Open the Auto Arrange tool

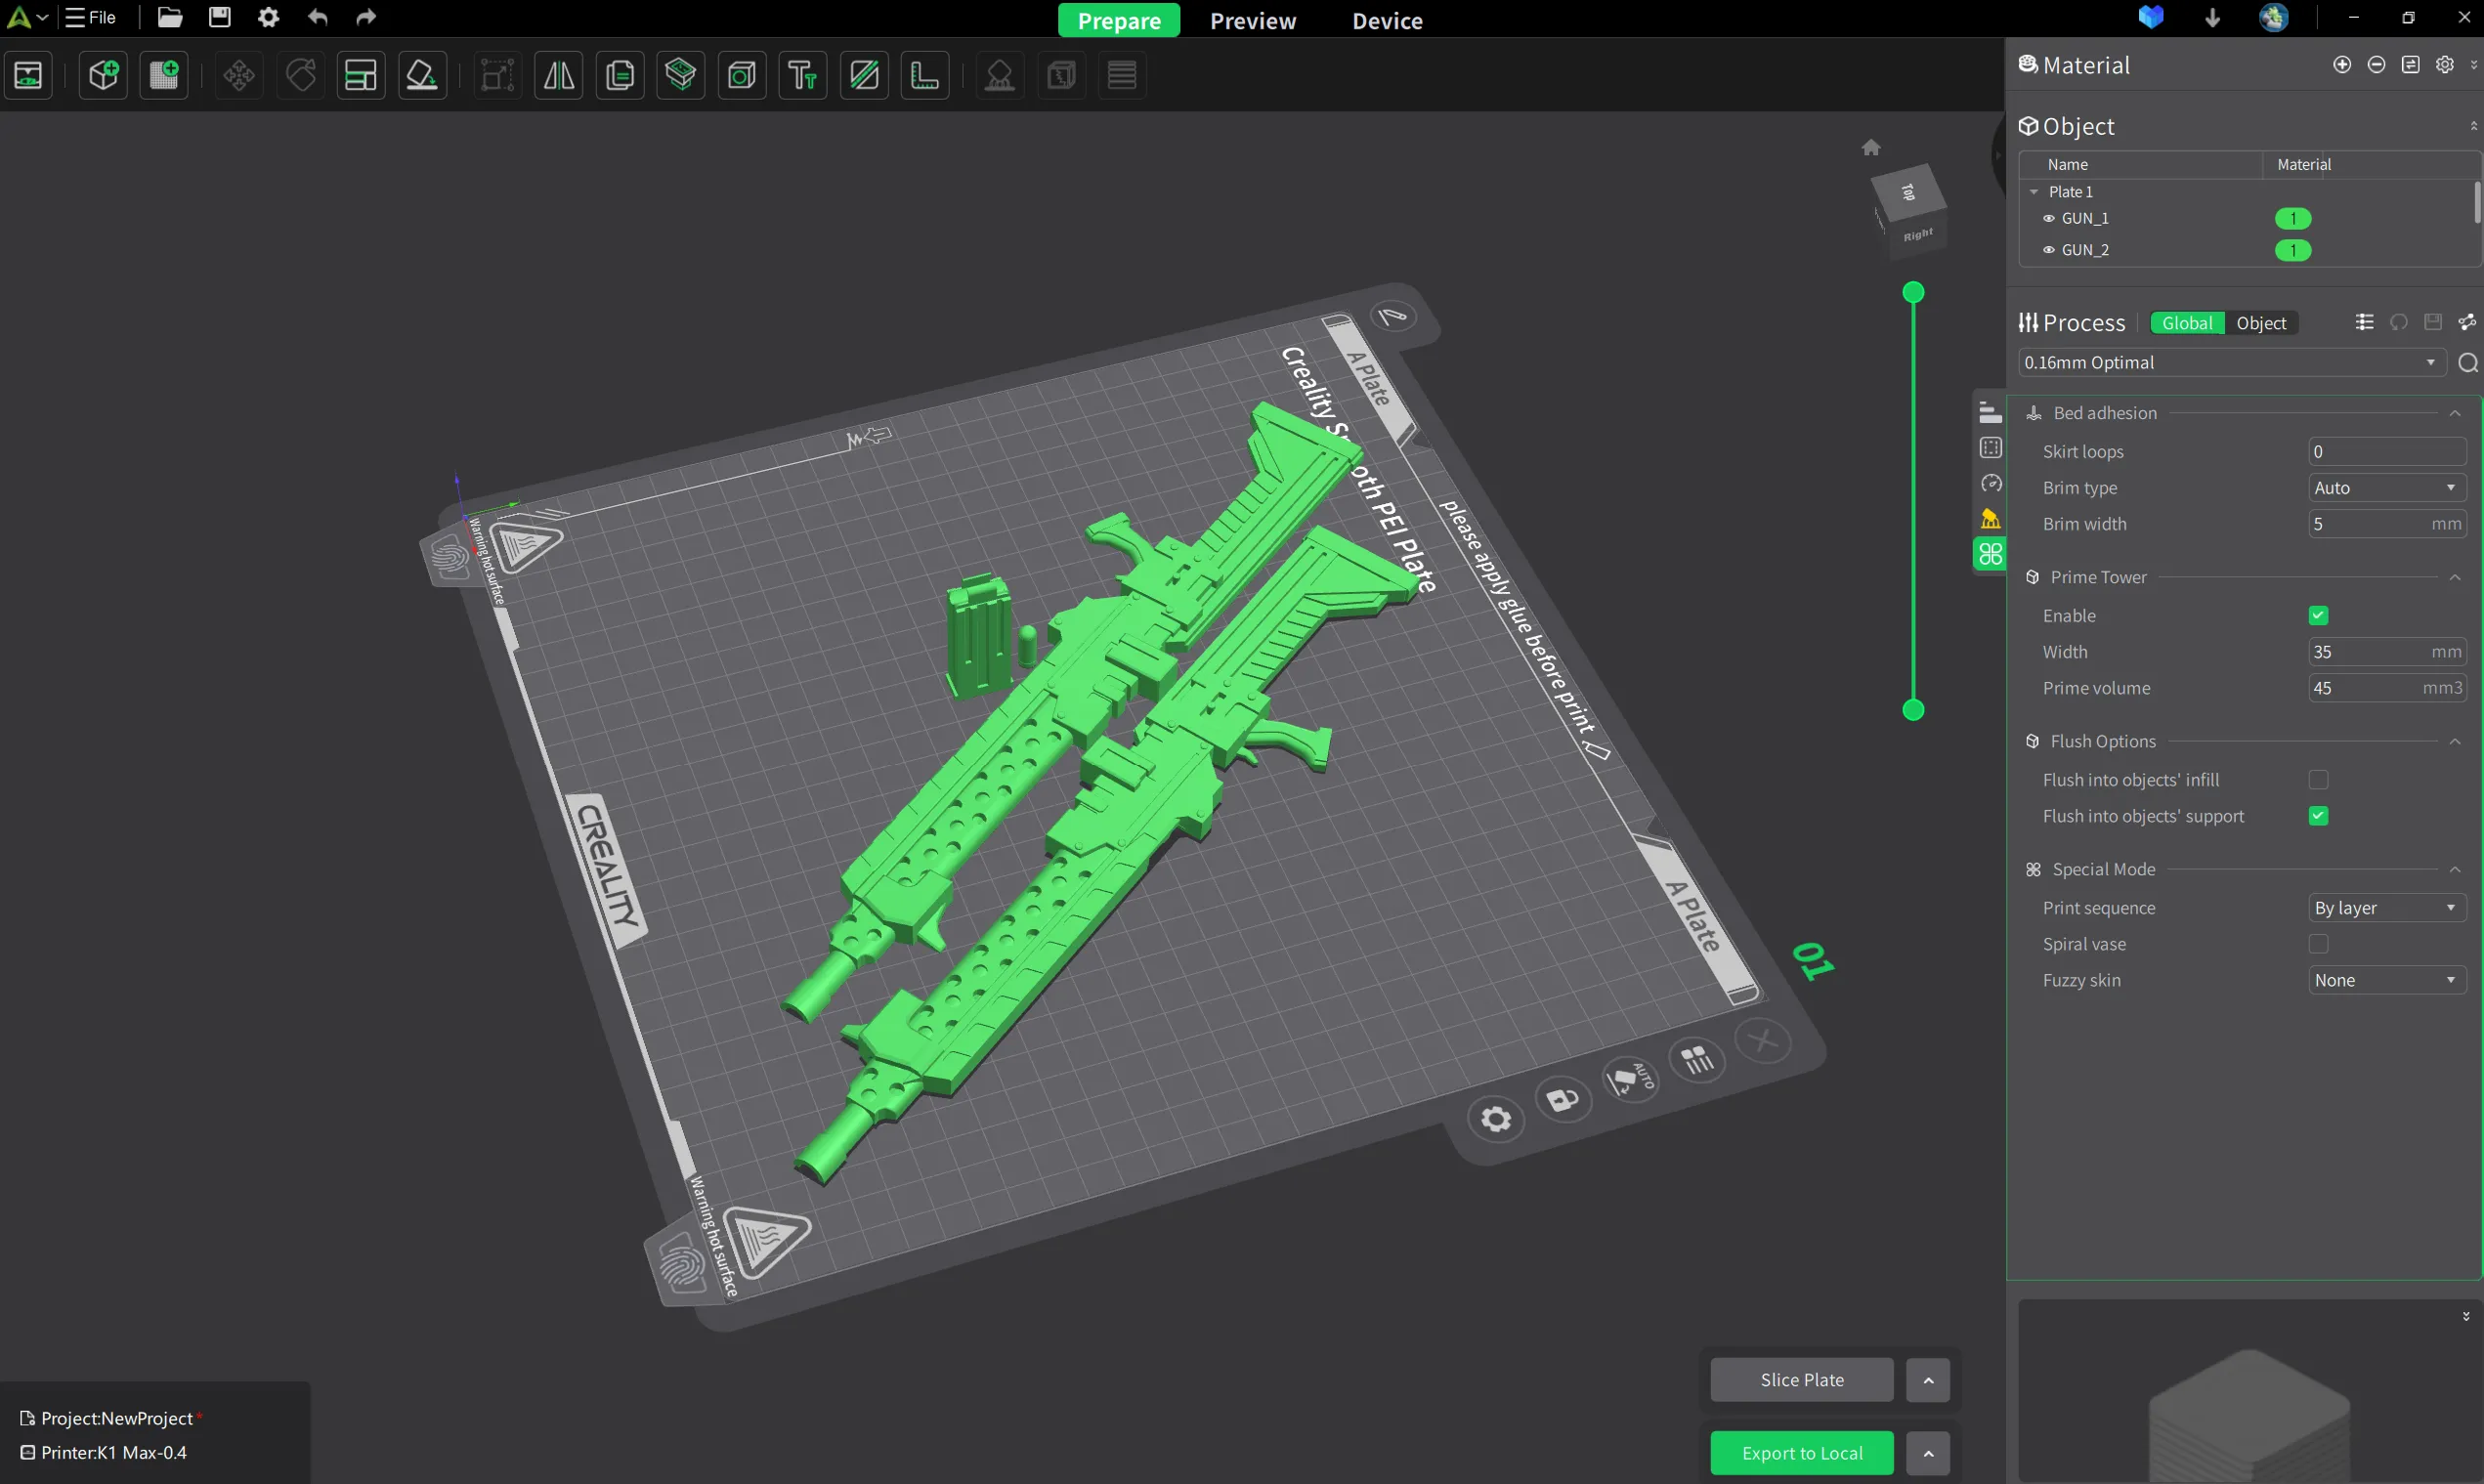pos(361,75)
